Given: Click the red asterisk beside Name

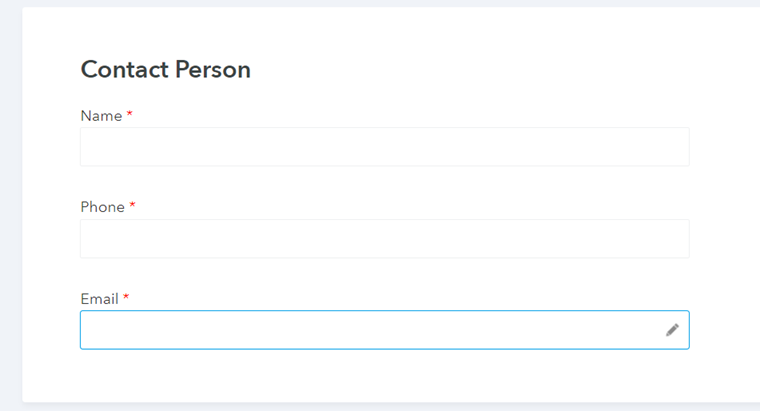Looking at the screenshot, I should pos(130,116).
